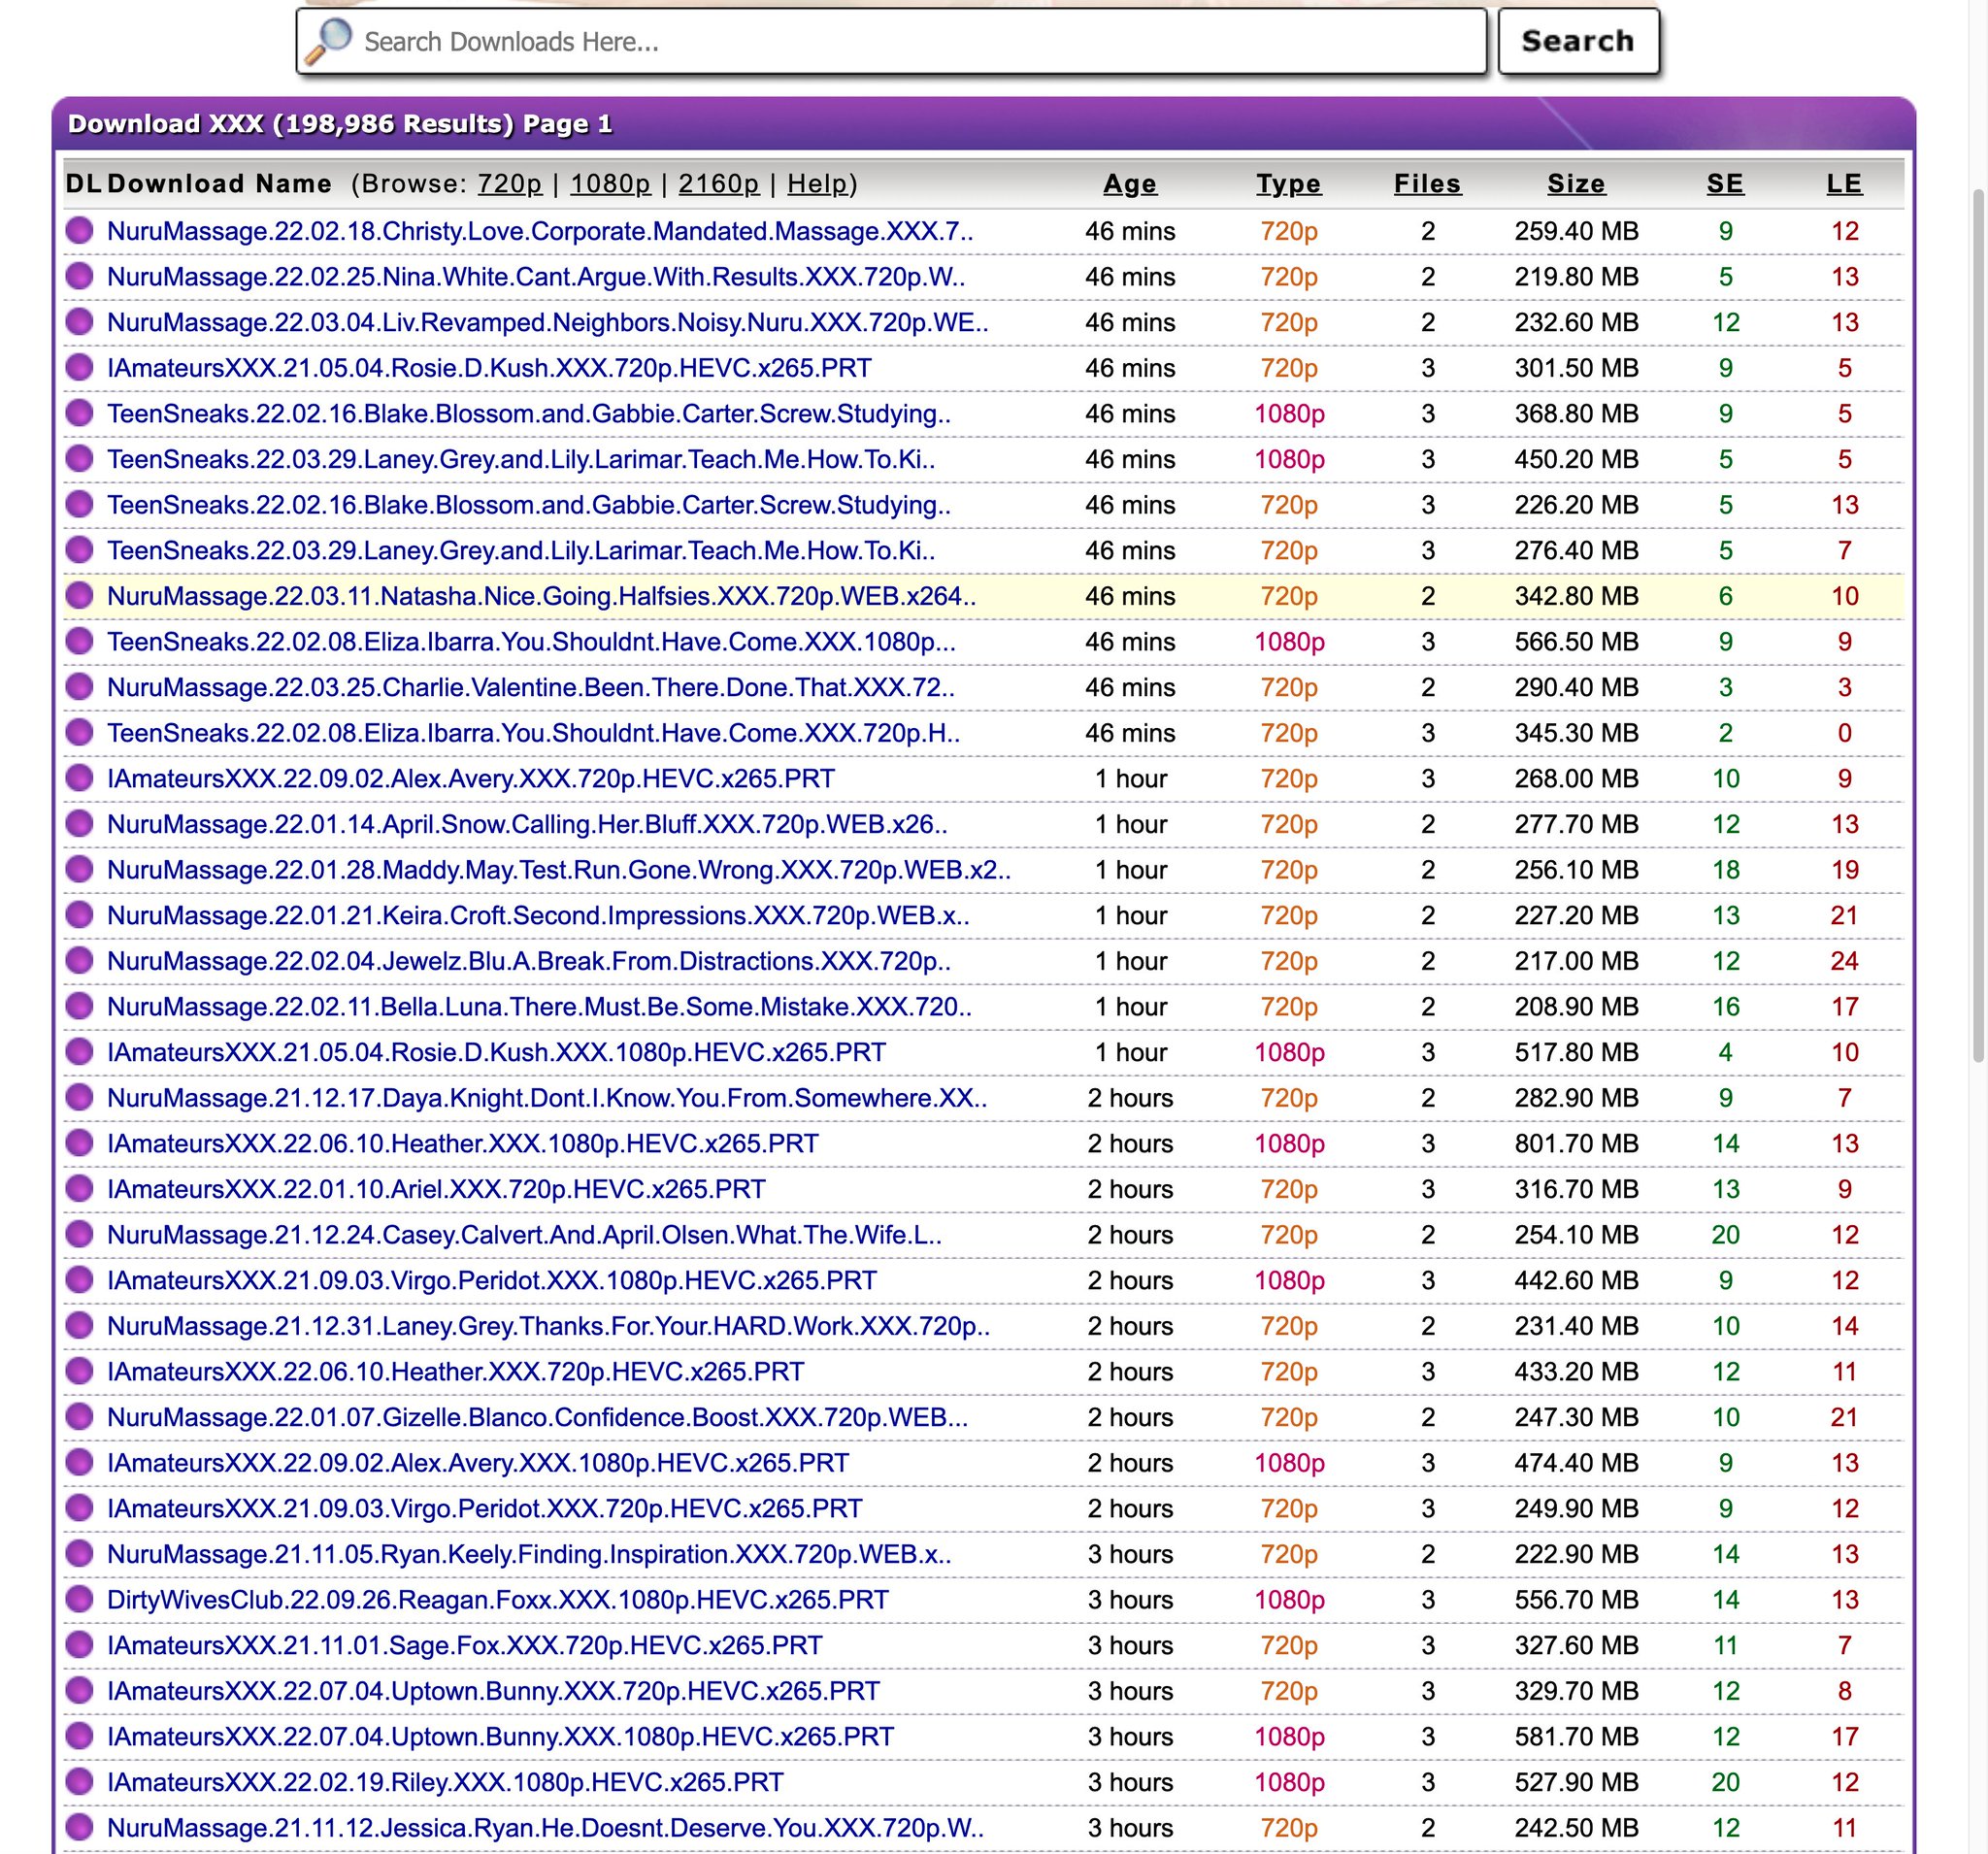The image size is (1988, 1854).
Task: Click the purple icon beside DirtyWivesClub.22.09.26.Reagan.Foxx
Action: click(79, 1598)
